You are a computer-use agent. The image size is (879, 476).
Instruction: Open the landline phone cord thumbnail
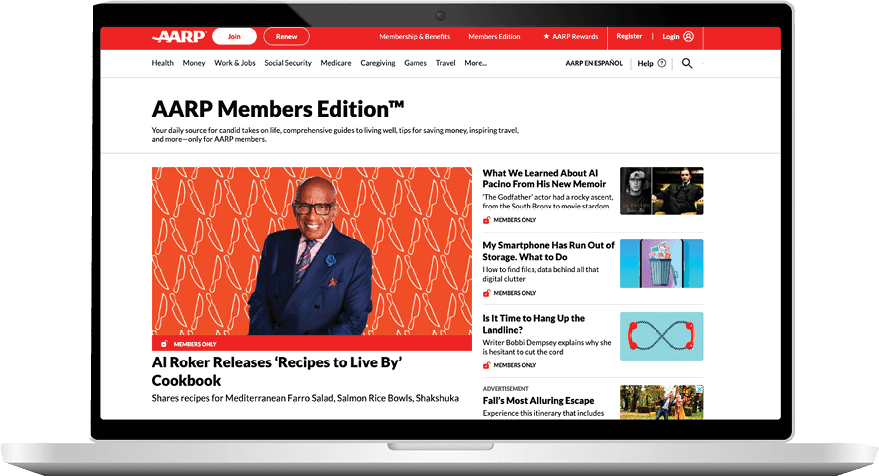[661, 336]
